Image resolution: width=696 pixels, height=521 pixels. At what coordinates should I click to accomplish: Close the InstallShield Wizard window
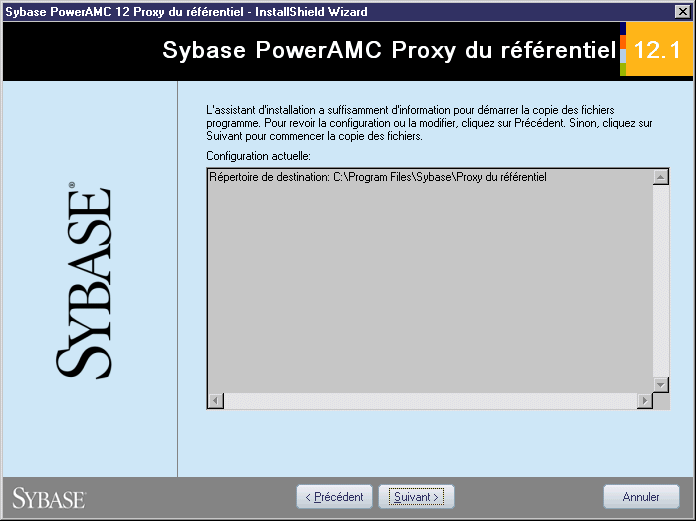coord(682,12)
